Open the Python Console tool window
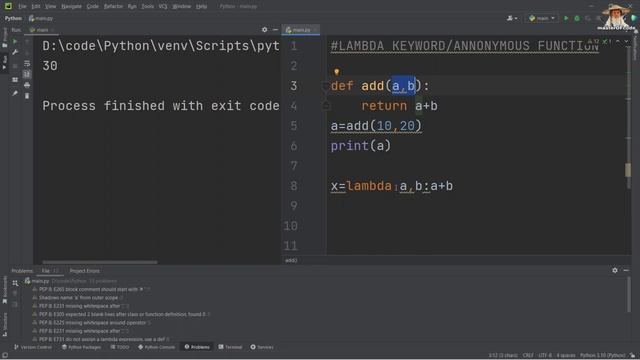 click(157, 347)
